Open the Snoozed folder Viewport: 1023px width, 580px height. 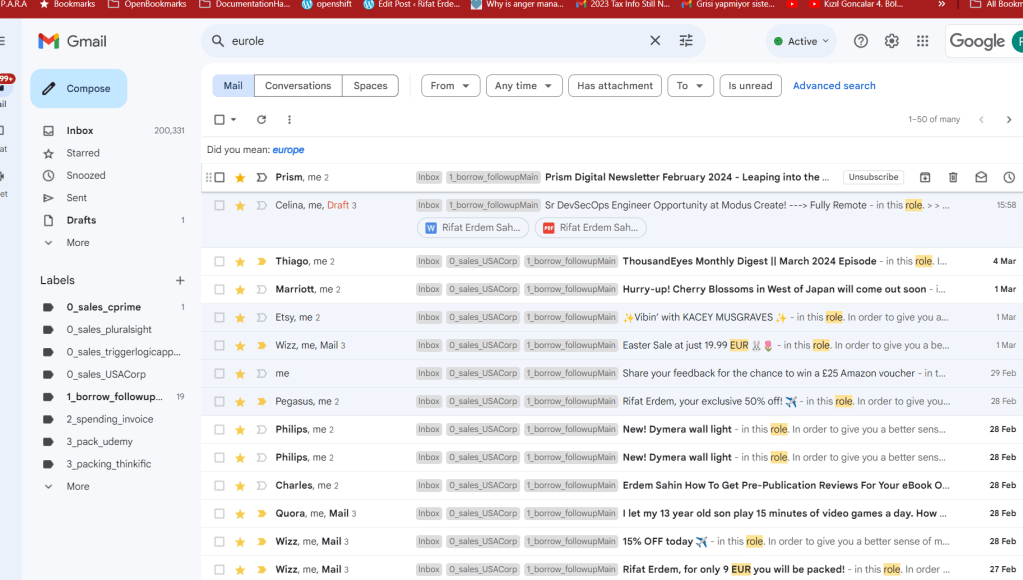85,176
